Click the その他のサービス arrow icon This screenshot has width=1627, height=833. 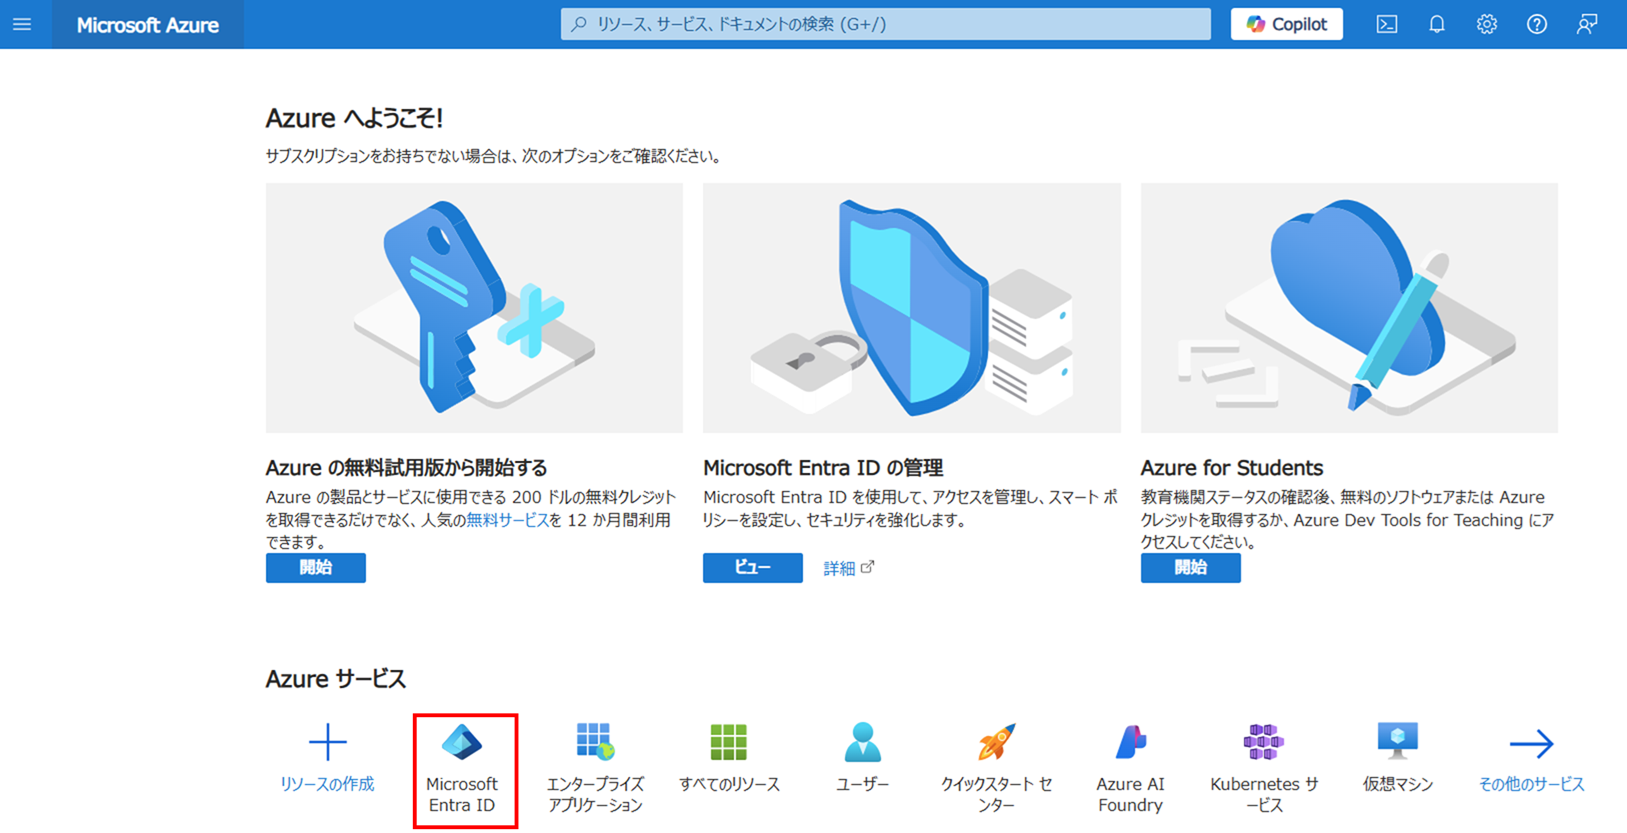point(1531,744)
